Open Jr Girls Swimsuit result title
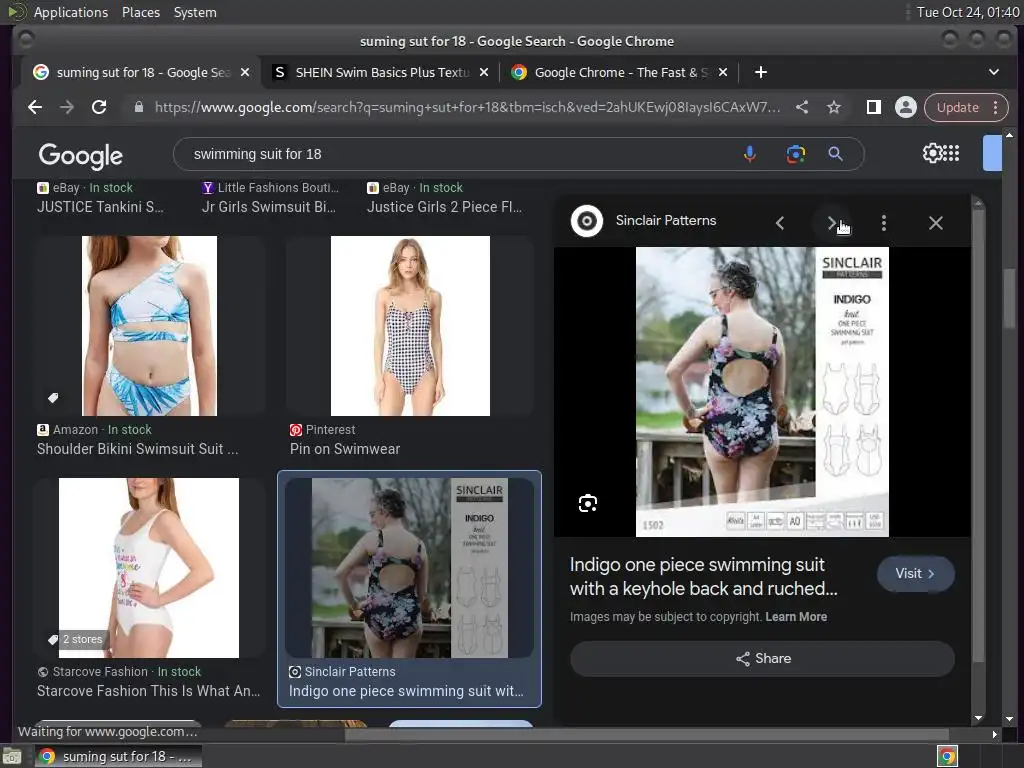Viewport: 1024px width, 768px height. [x=268, y=207]
